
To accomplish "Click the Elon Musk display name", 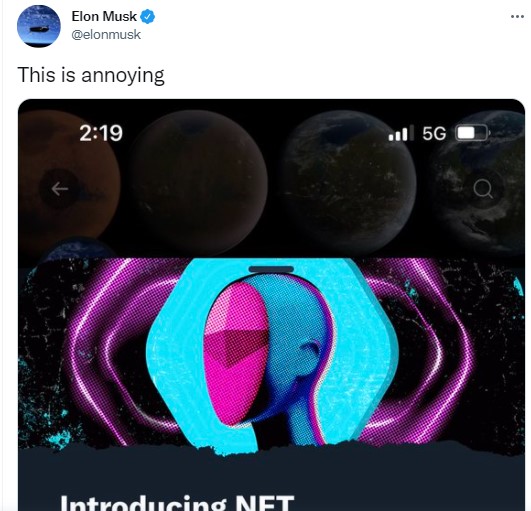I will click(x=104, y=16).
